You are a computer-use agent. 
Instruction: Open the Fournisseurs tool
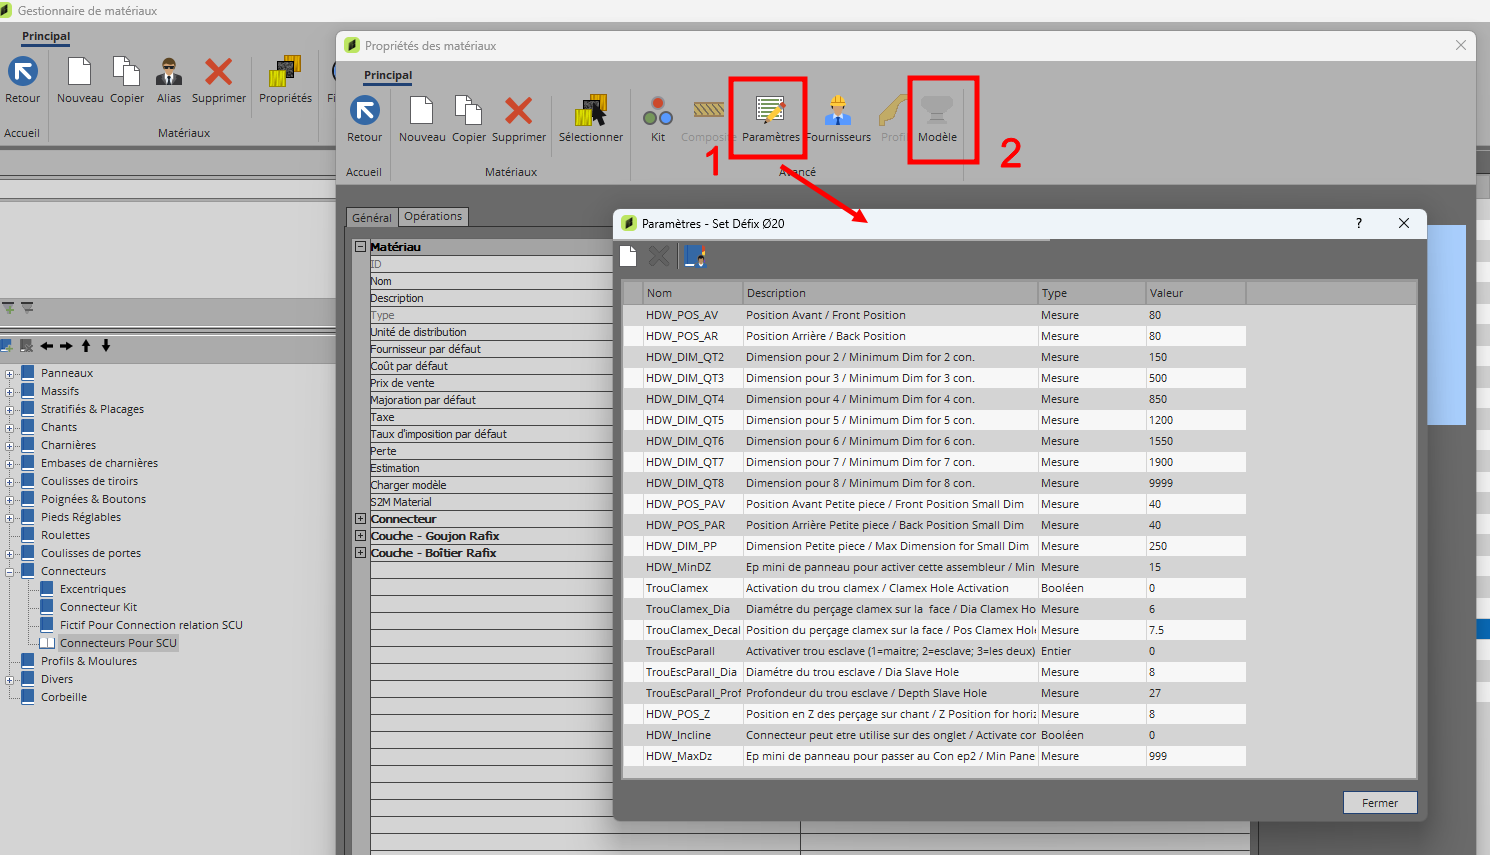click(x=838, y=120)
